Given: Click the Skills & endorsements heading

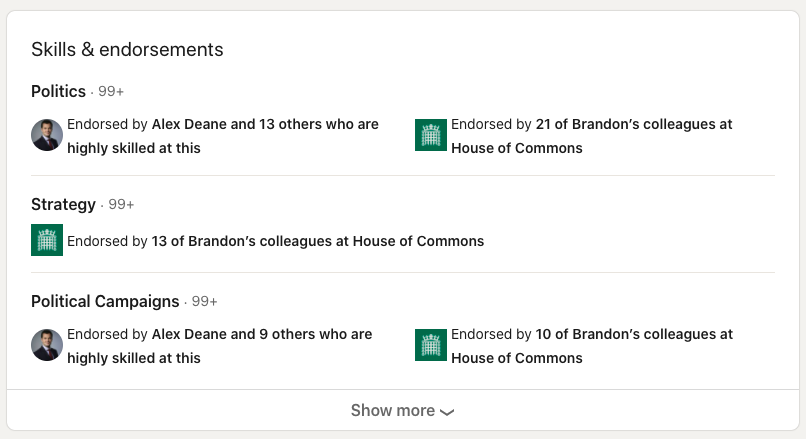Looking at the screenshot, I should [127, 49].
